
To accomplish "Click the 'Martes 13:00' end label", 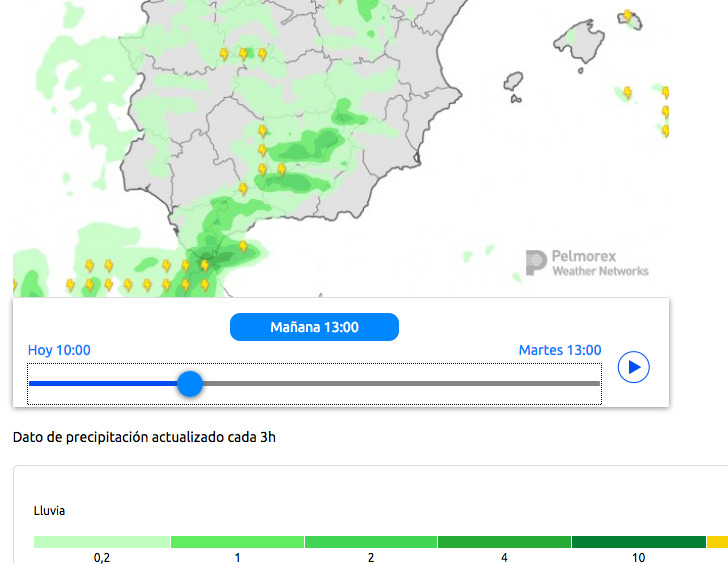I will click(x=560, y=350).
